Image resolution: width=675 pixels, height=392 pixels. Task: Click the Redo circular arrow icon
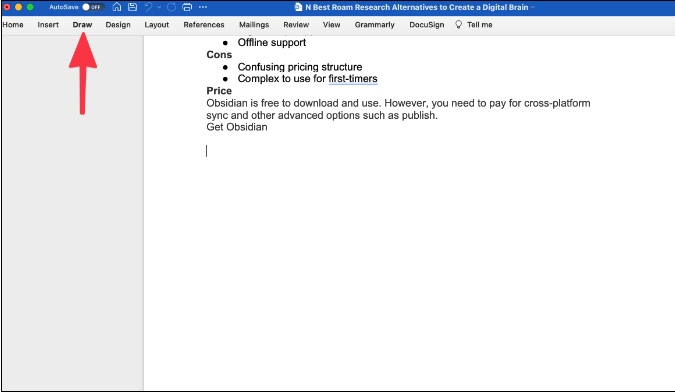pos(171,7)
